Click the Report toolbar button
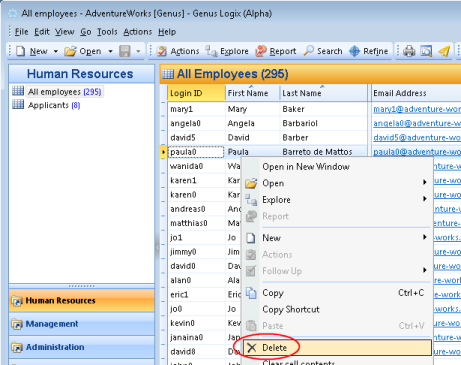Screen dimensions: 461x365 pyautogui.click(x=276, y=51)
